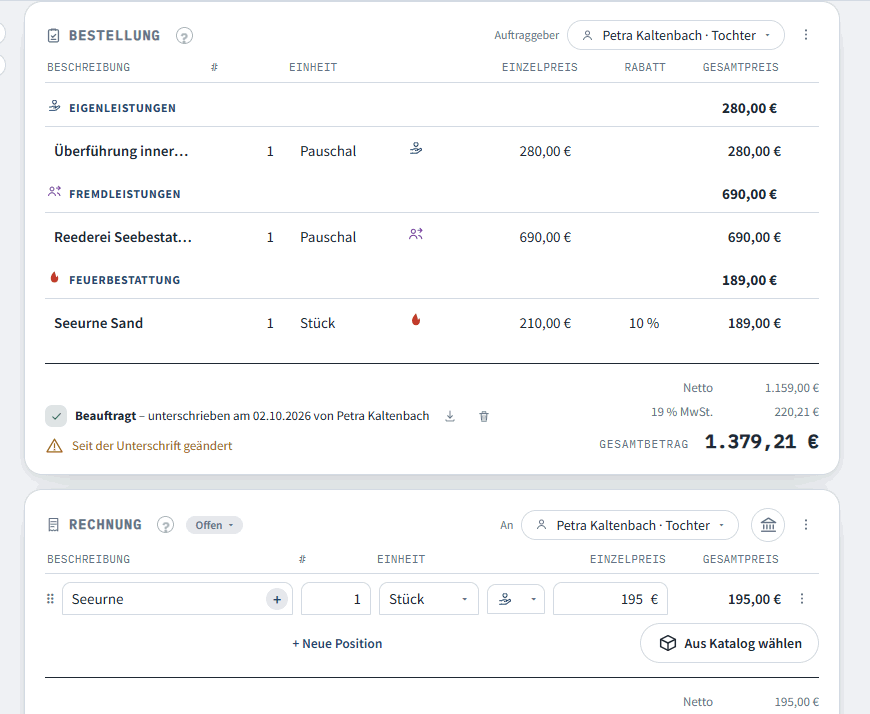The width and height of the screenshot is (870, 714).
Task: Click the Fremdleistungen section heading
Action: [125, 194]
